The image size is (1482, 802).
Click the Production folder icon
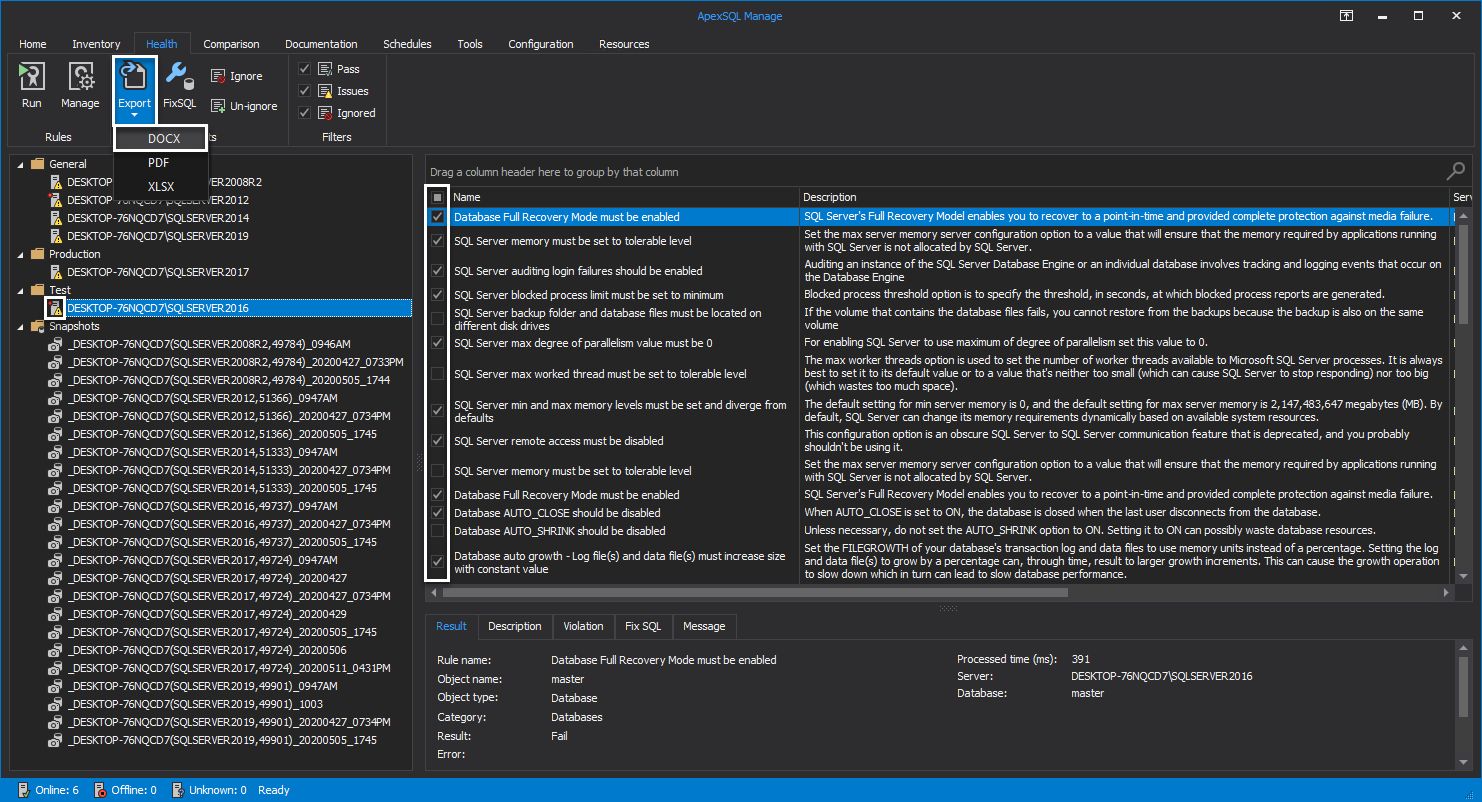tap(38, 254)
